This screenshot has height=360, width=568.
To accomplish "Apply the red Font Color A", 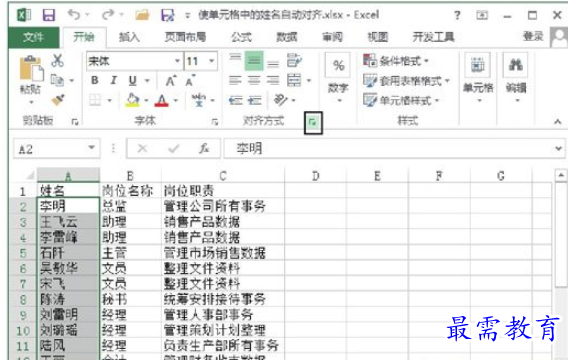I will coord(162,100).
